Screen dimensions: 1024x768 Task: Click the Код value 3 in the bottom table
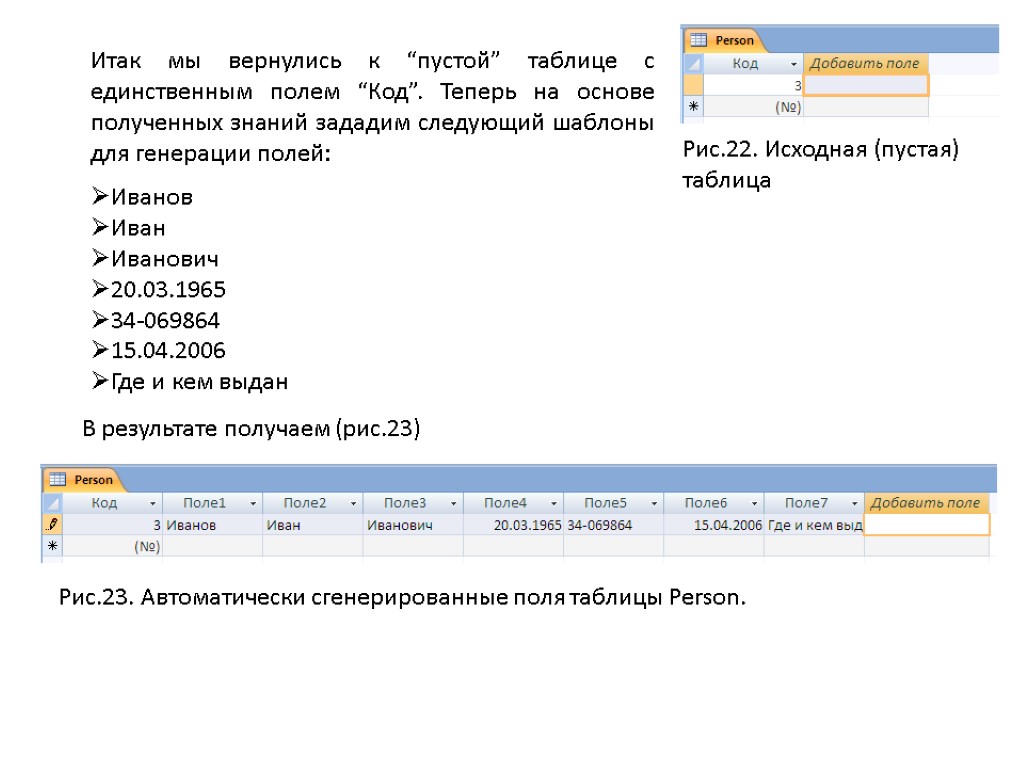[x=112, y=525]
